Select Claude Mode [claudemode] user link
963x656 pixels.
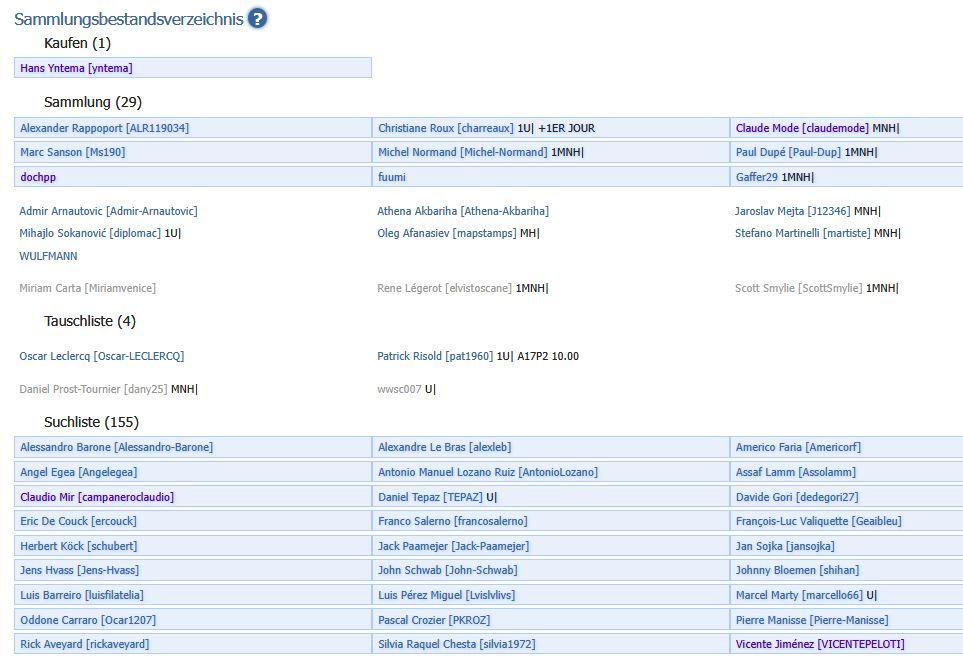[802, 128]
